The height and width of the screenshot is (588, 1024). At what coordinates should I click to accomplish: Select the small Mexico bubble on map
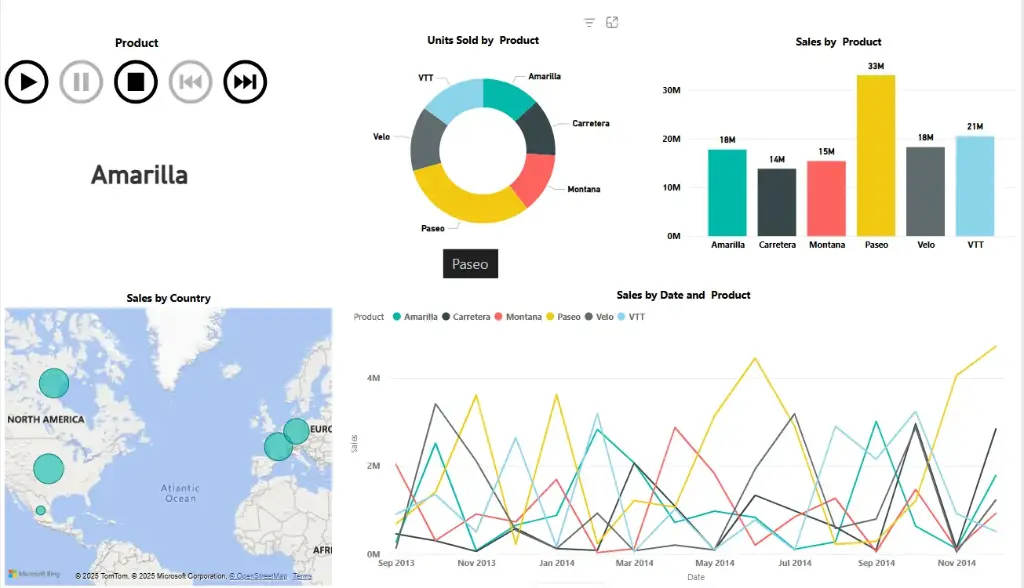[x=41, y=511]
